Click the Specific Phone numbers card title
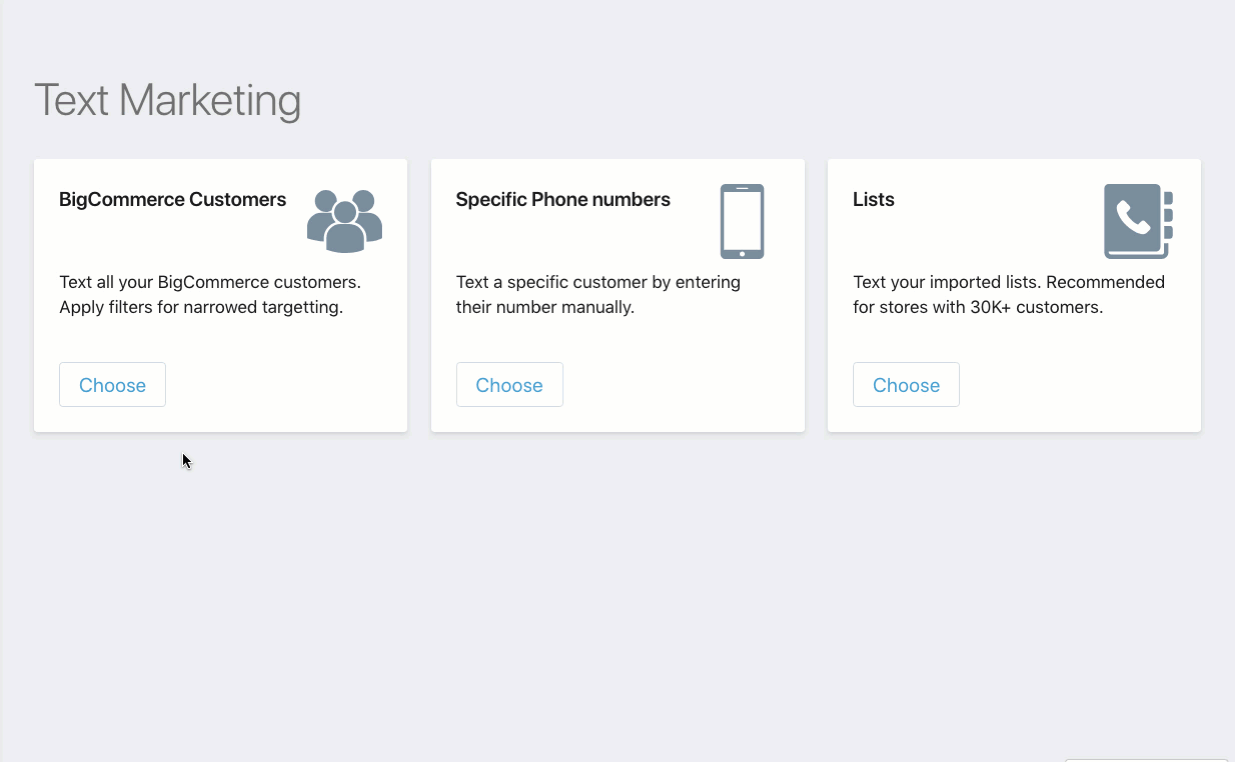The image size is (1235, 762). 563,199
